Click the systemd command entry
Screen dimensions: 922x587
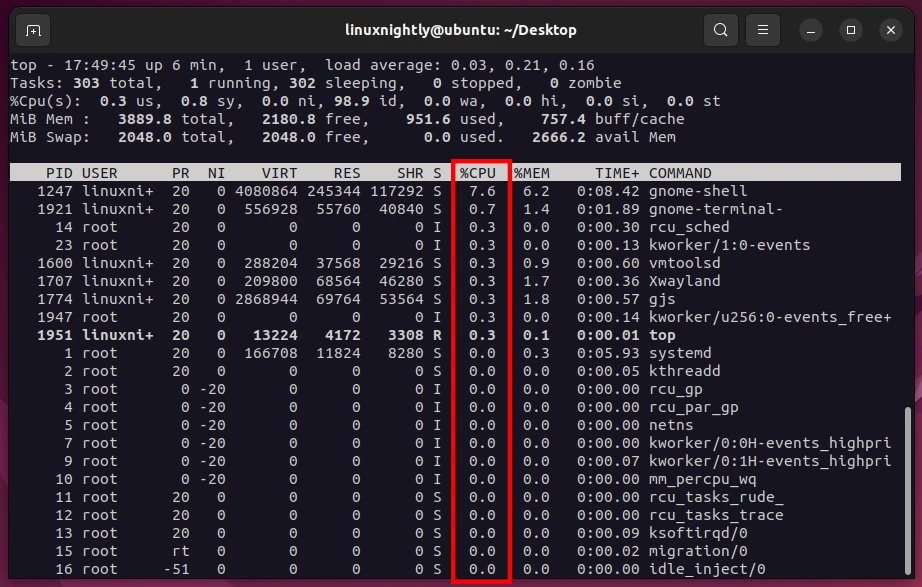[680, 353]
